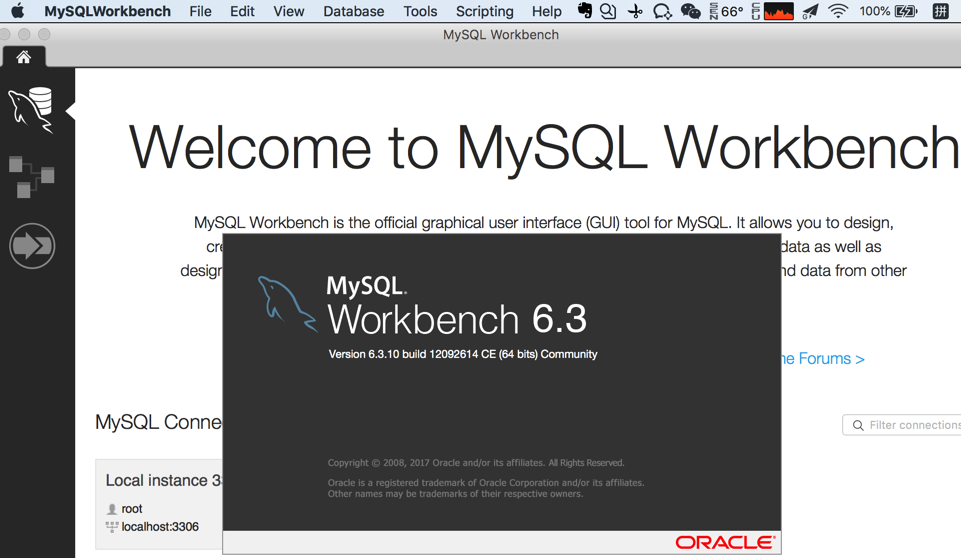Click the MySQL Workbench window title
Image resolution: width=961 pixels, height=558 pixels.
501,35
